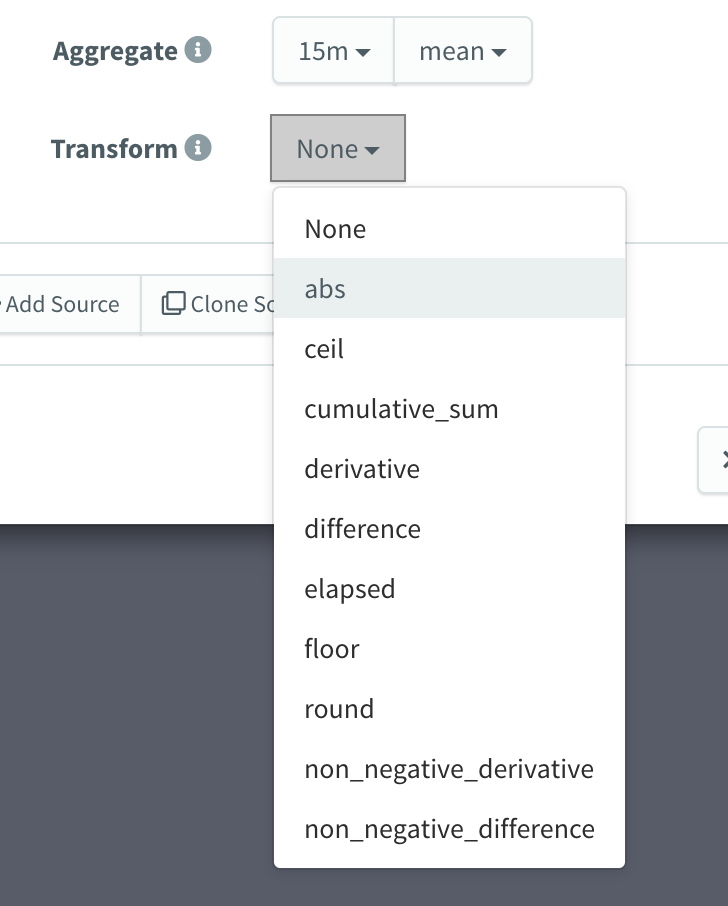Choose the abs transform option
The width and height of the screenshot is (728, 906).
pyautogui.click(x=450, y=288)
